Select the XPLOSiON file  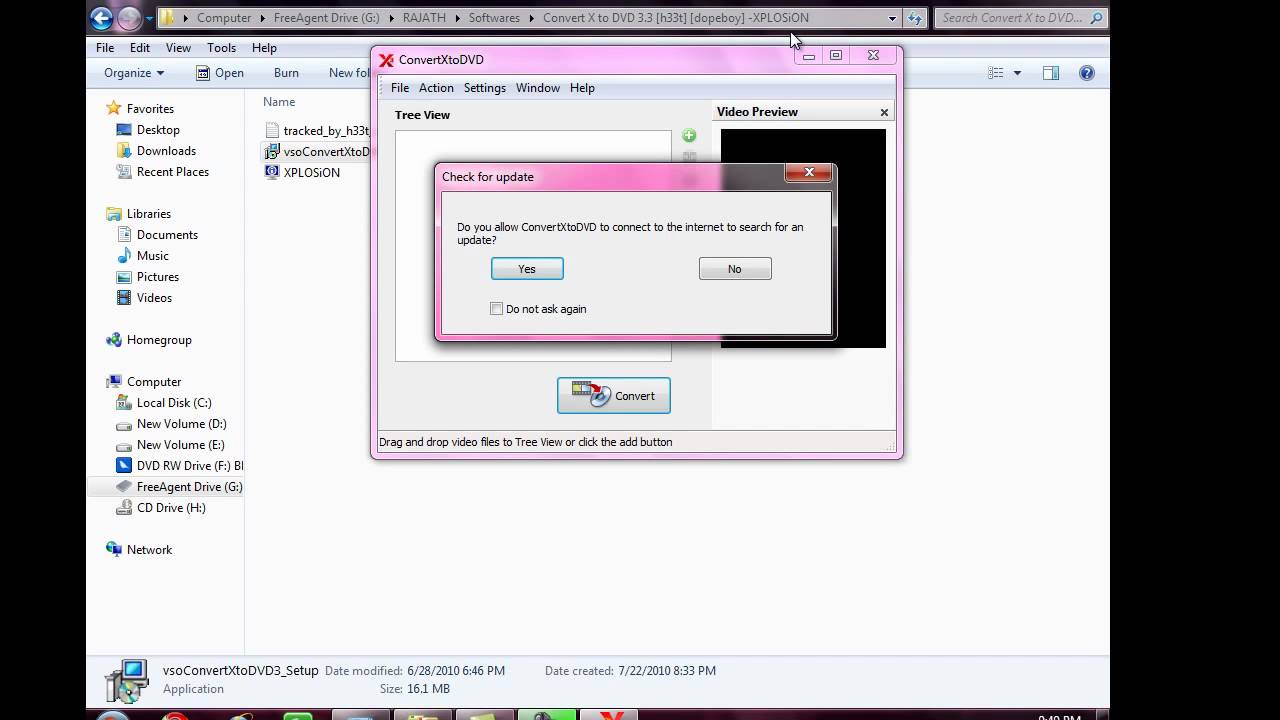point(311,173)
